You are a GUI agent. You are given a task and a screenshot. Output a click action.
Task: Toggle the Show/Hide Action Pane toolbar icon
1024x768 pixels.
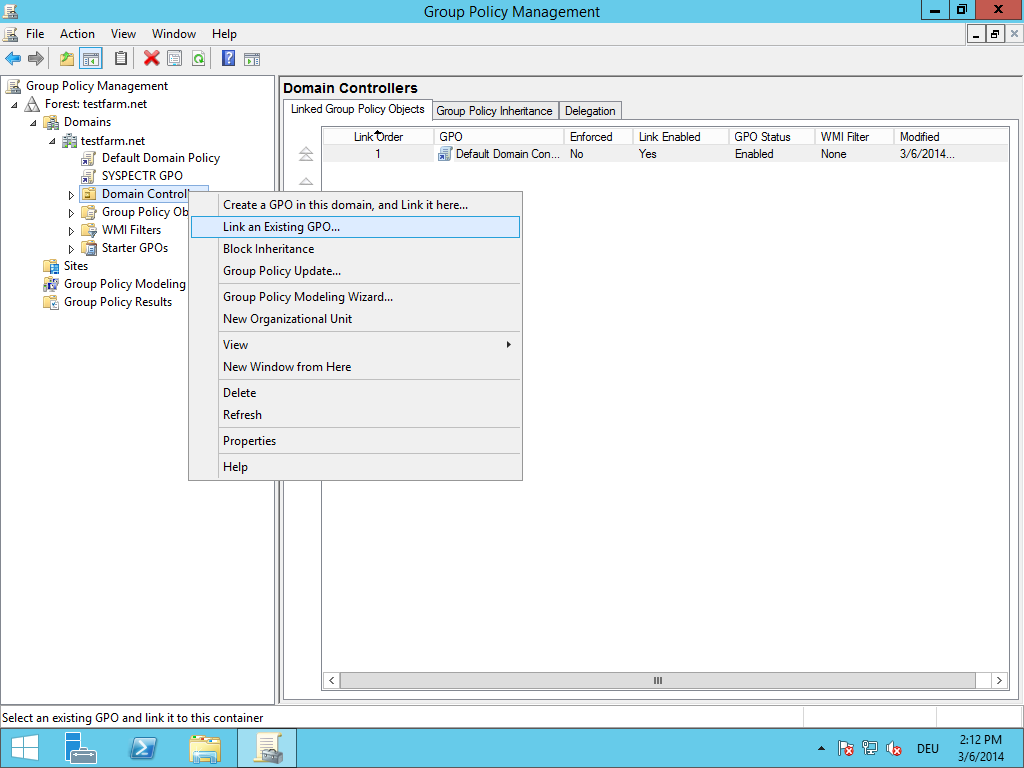pos(252,59)
